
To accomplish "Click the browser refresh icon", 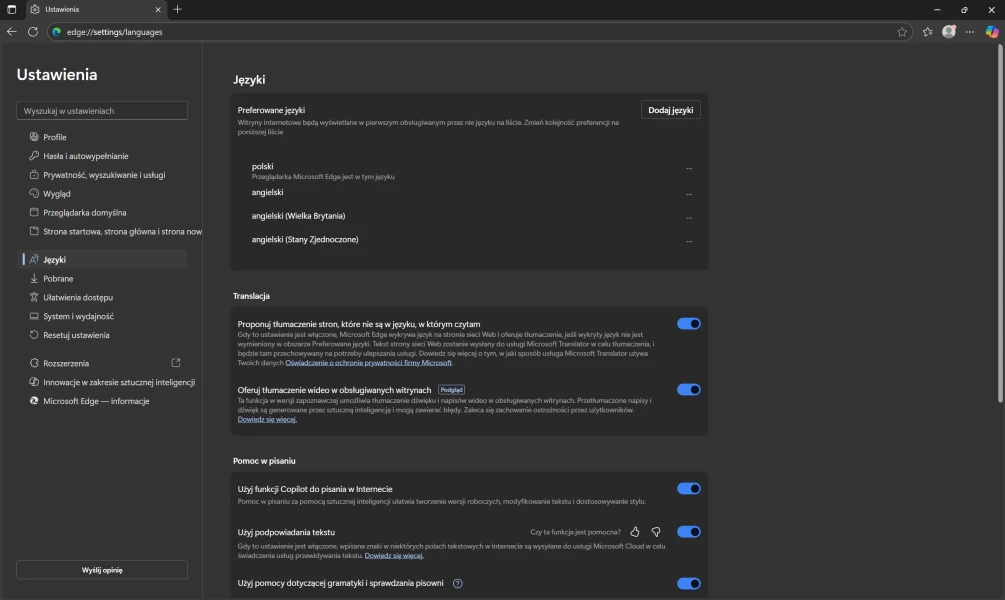I will [x=33, y=32].
